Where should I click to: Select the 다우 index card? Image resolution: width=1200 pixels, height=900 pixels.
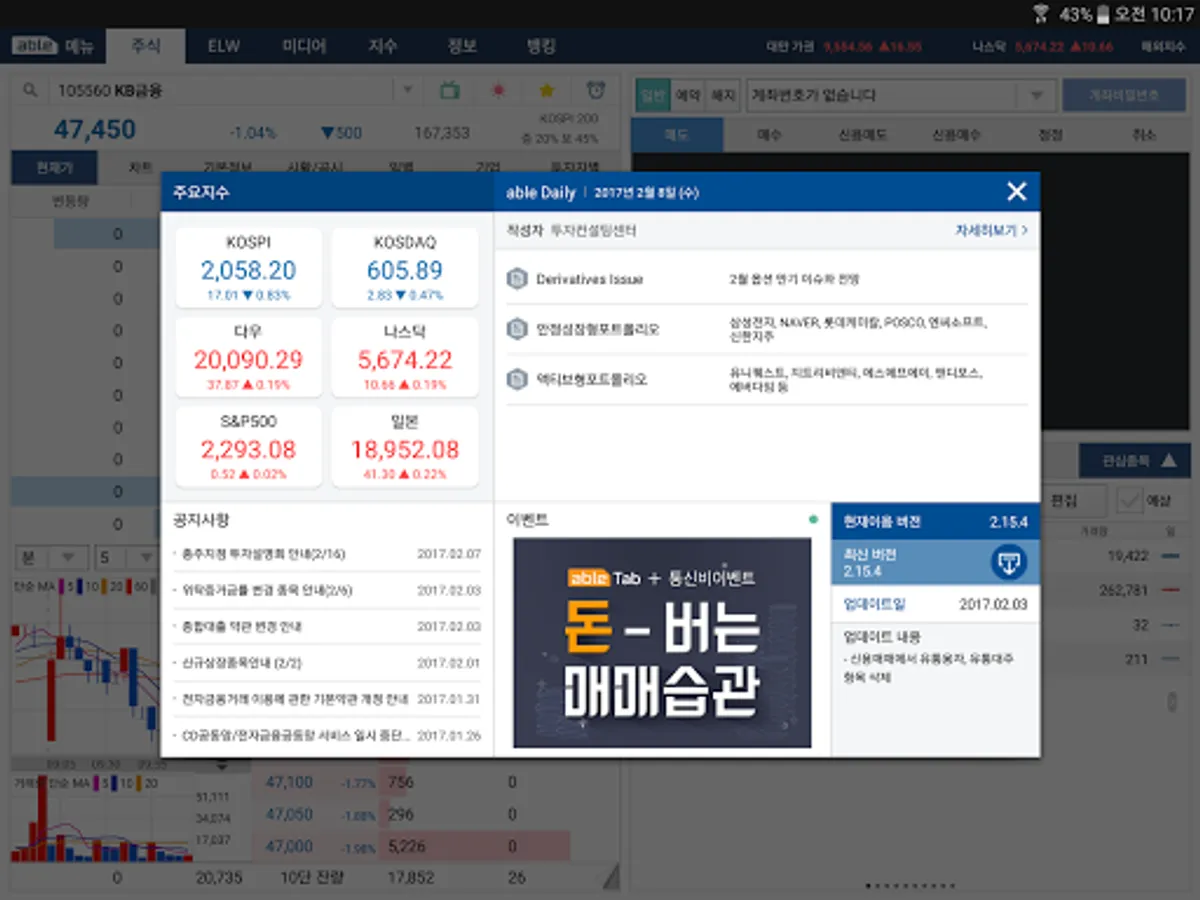[248, 357]
